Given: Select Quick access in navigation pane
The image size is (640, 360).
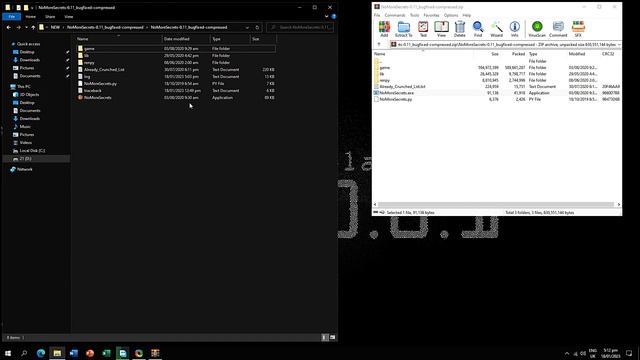Looking at the screenshot, I should [x=28, y=44].
